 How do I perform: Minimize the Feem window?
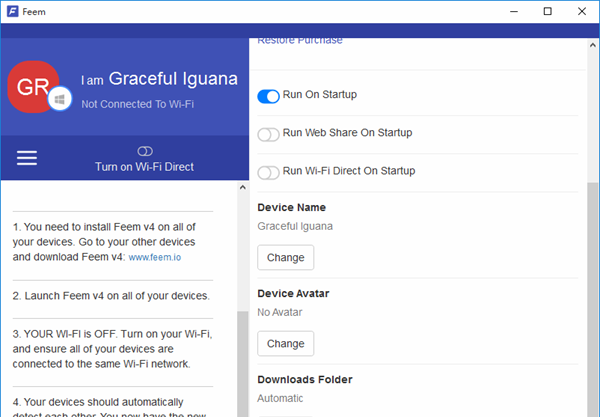(514, 11)
